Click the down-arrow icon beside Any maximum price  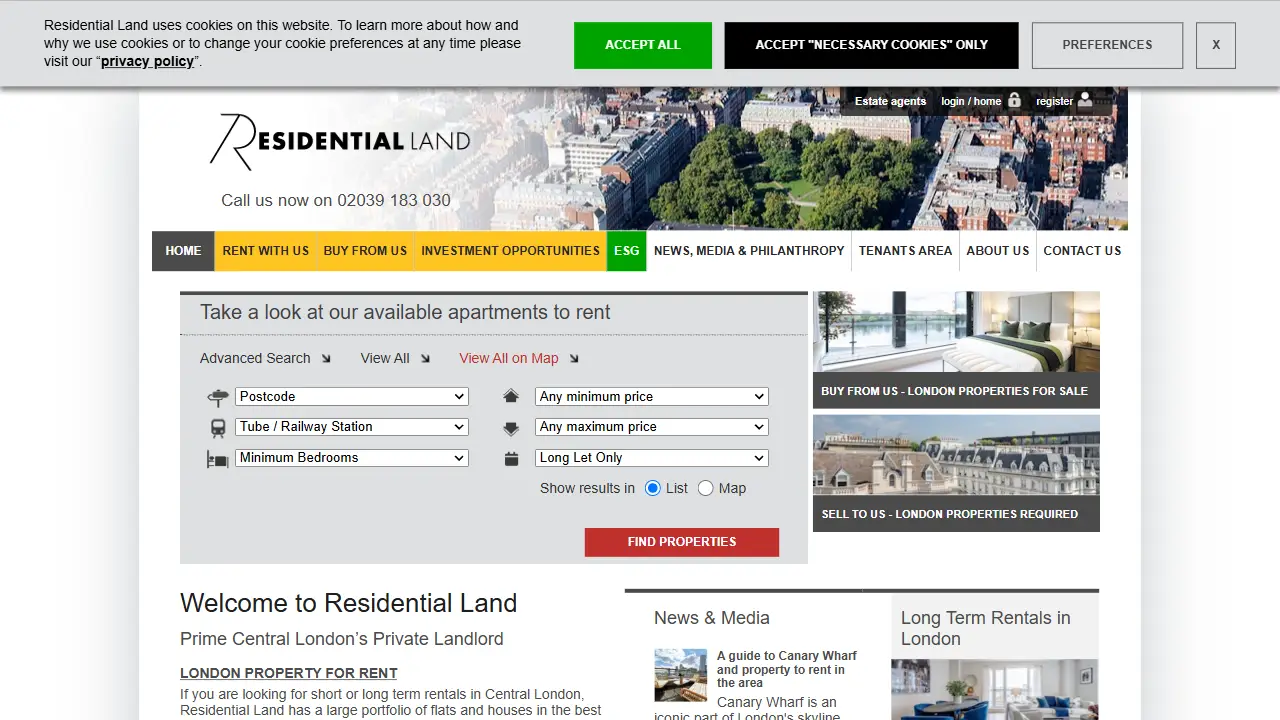pyautogui.click(x=511, y=428)
